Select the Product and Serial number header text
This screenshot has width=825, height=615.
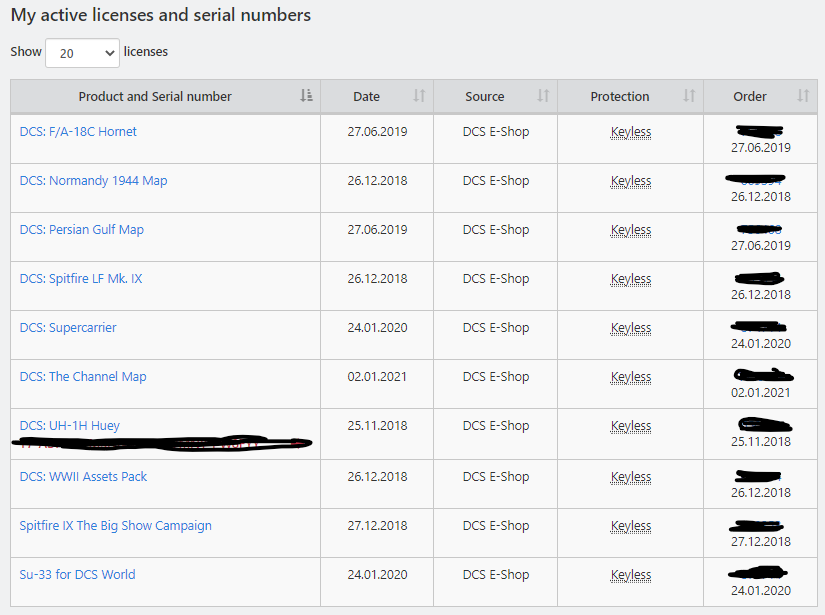(155, 96)
